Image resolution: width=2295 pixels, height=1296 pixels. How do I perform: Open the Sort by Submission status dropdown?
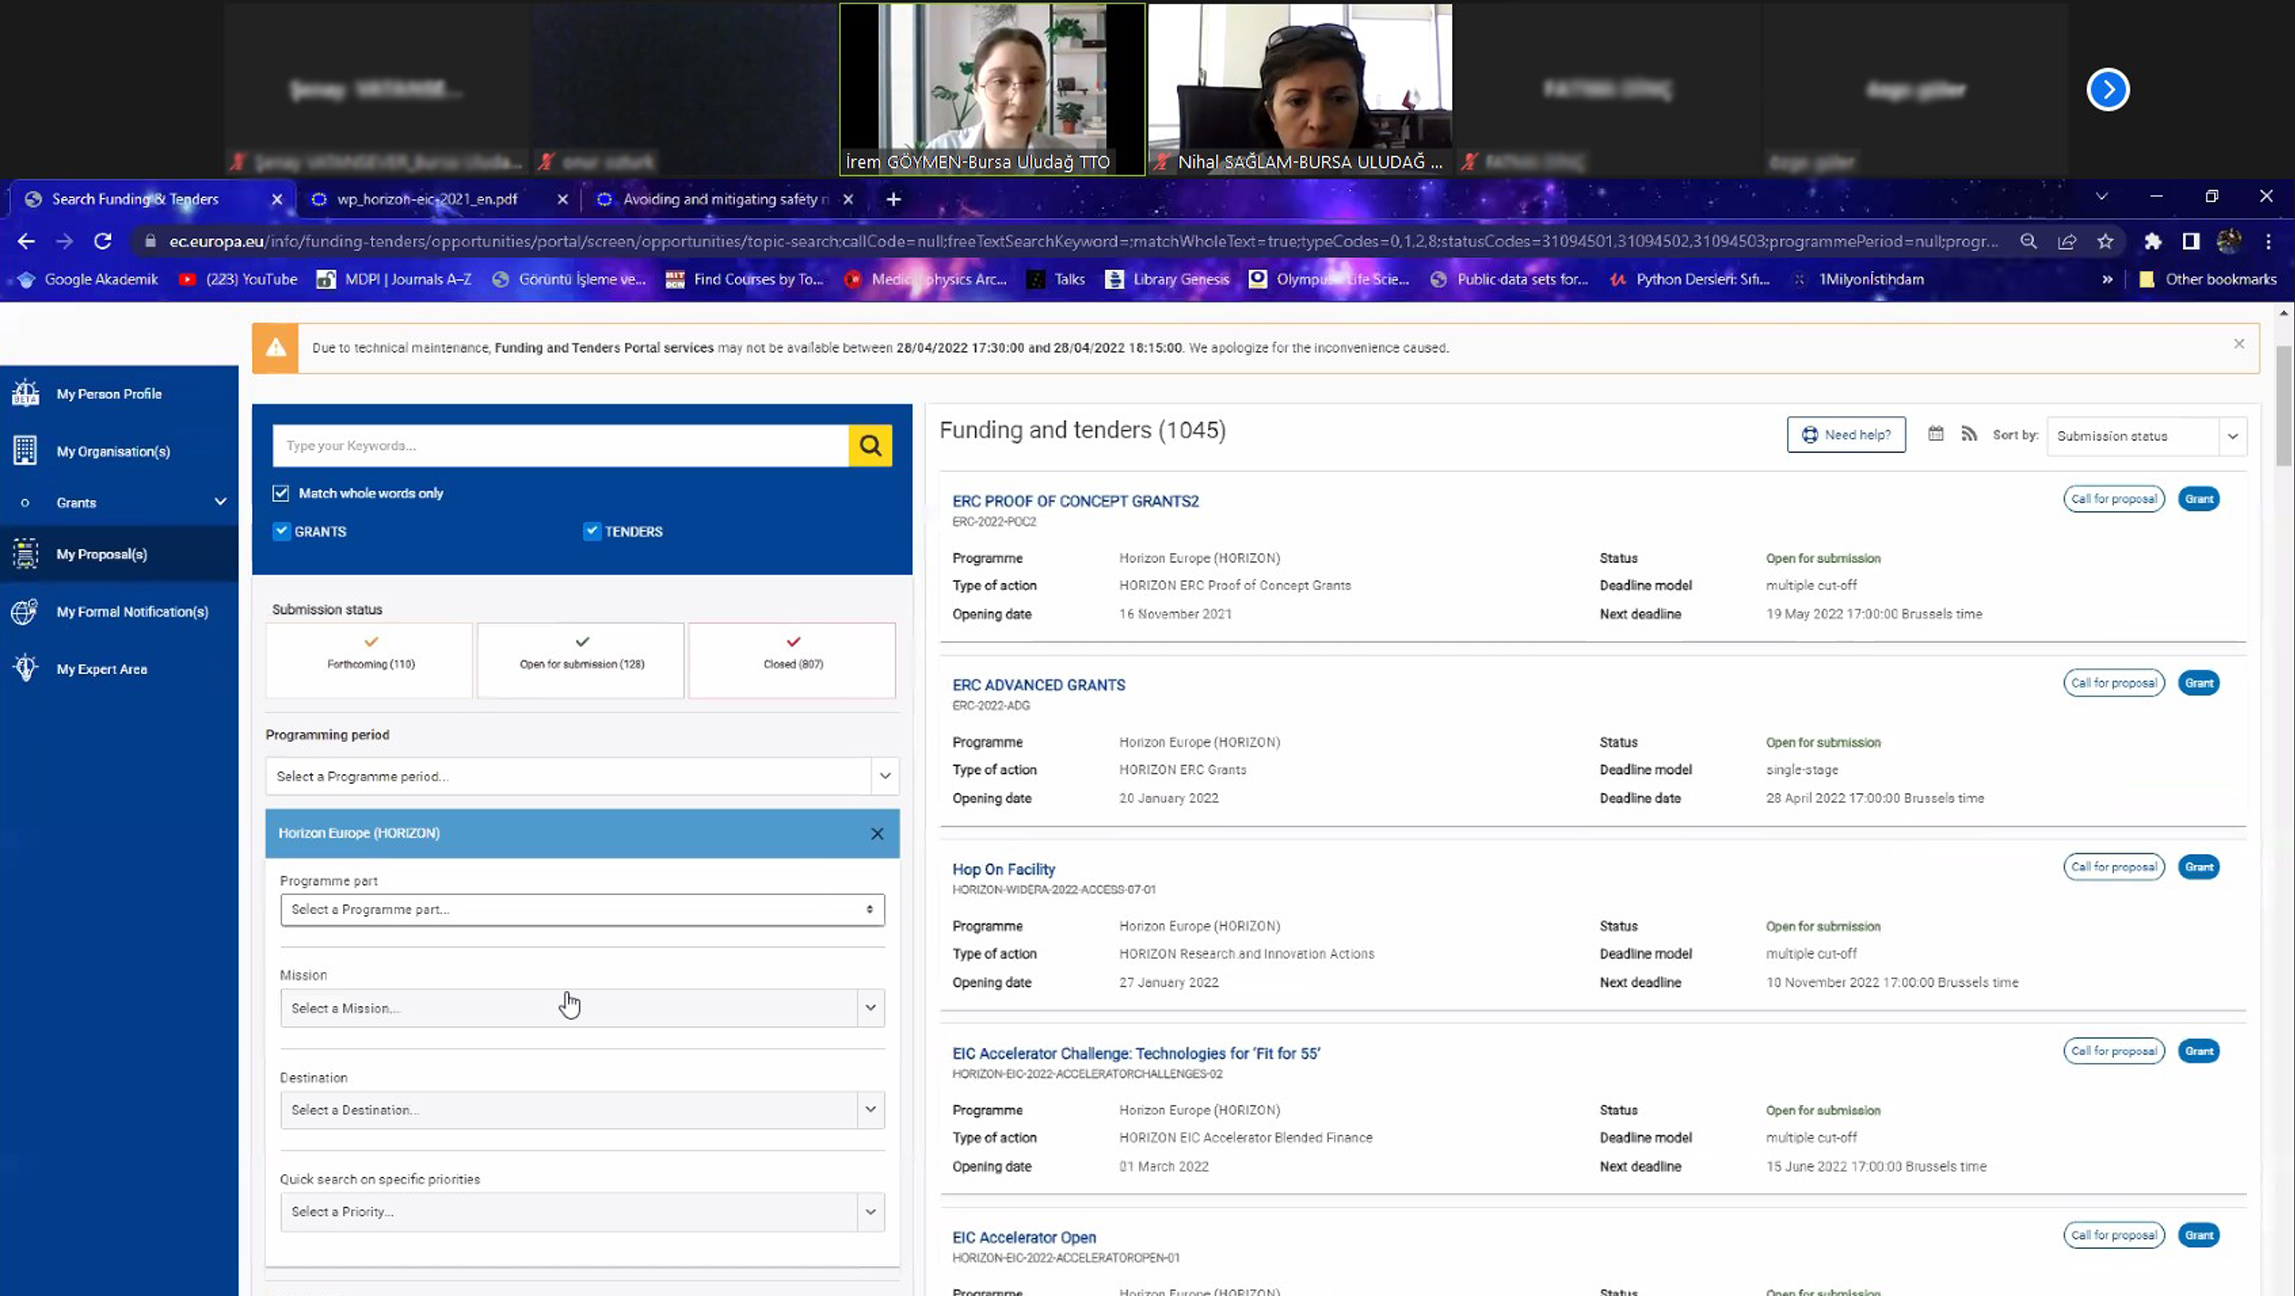[2146, 436]
